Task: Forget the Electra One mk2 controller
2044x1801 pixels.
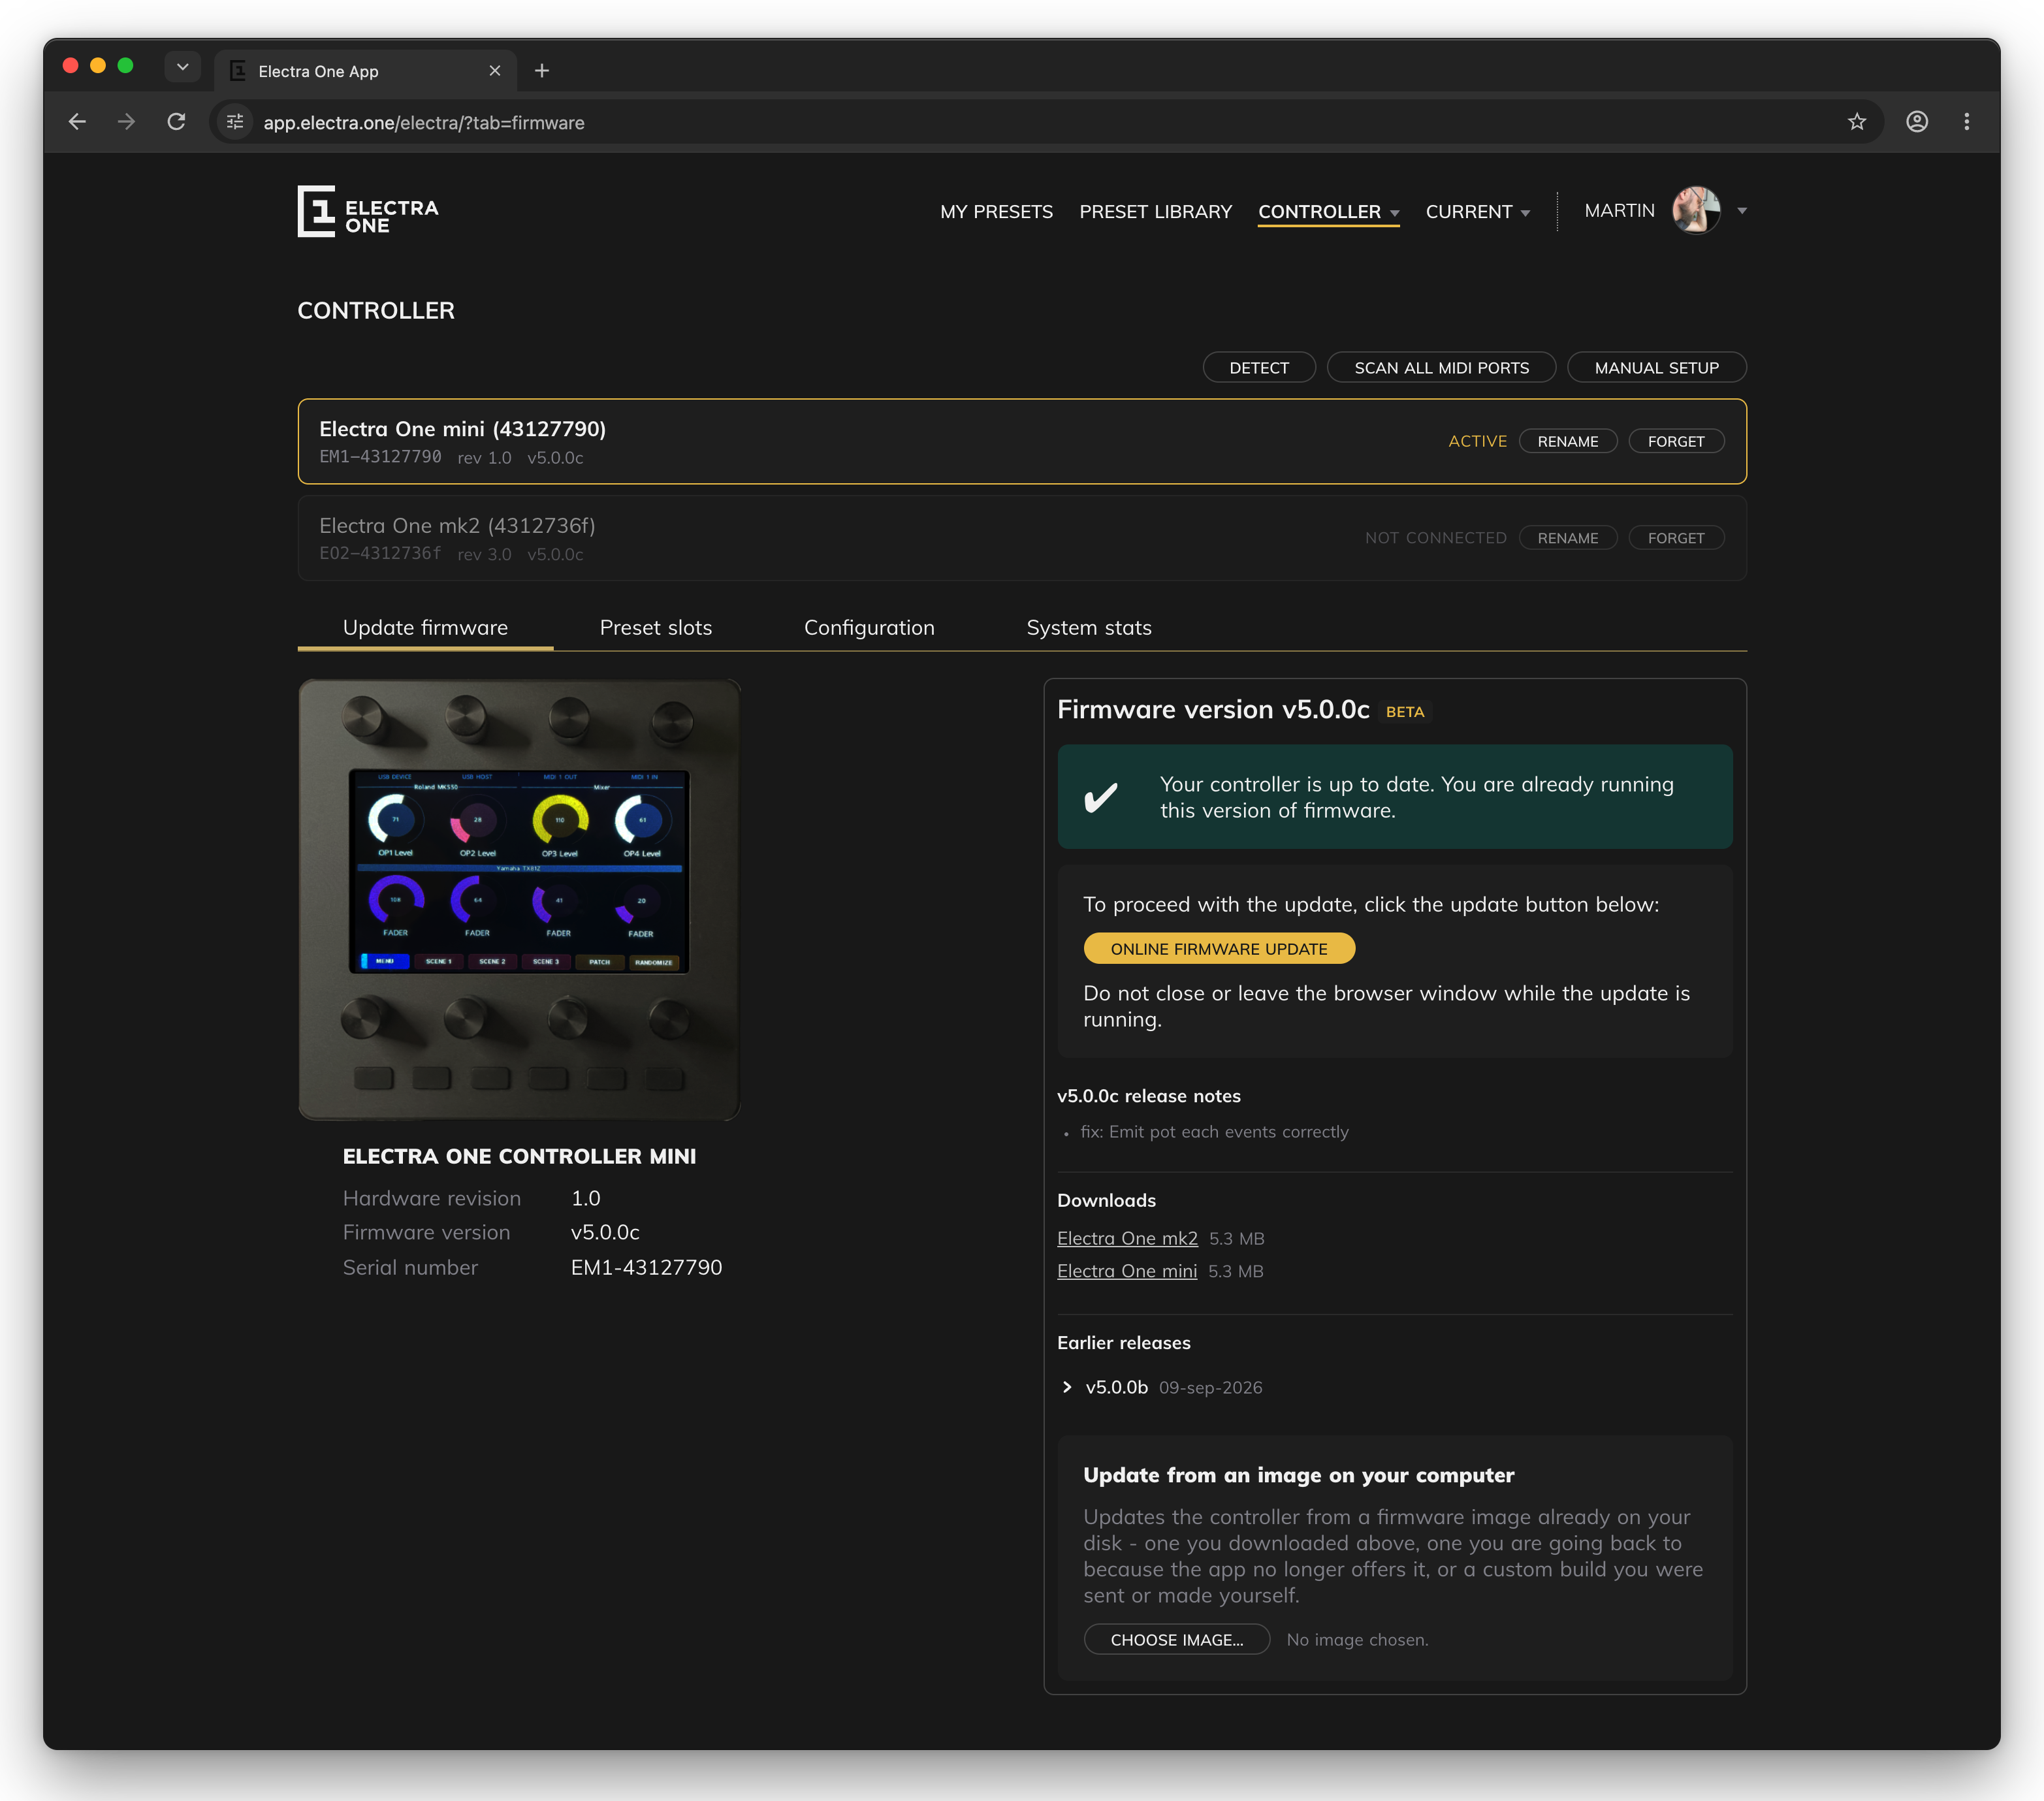Action: pyautogui.click(x=1676, y=538)
